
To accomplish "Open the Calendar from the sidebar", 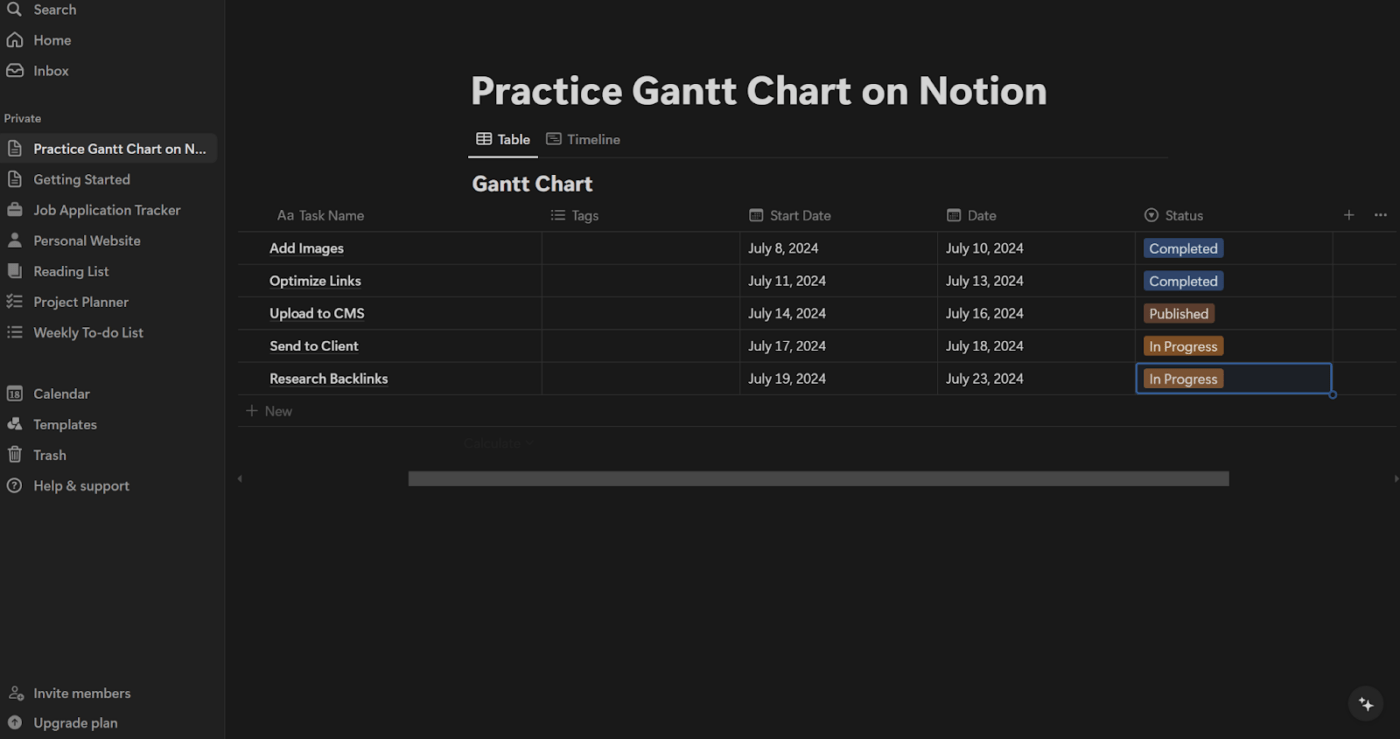I will pyautogui.click(x=62, y=393).
